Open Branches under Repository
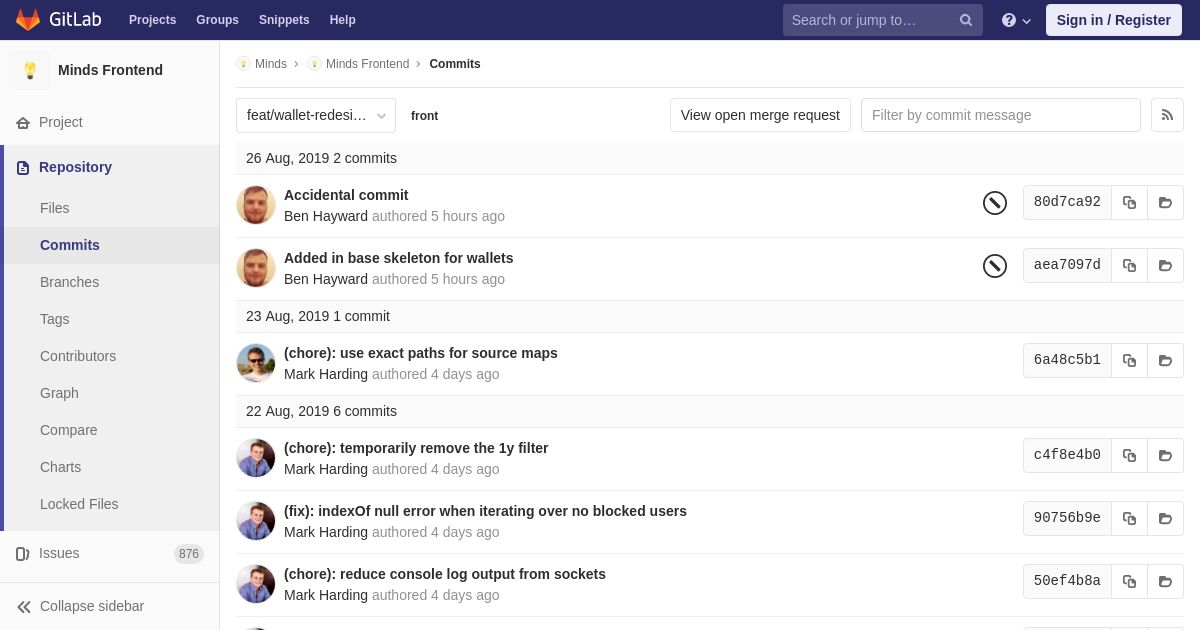The width and height of the screenshot is (1200, 630). 69,282
